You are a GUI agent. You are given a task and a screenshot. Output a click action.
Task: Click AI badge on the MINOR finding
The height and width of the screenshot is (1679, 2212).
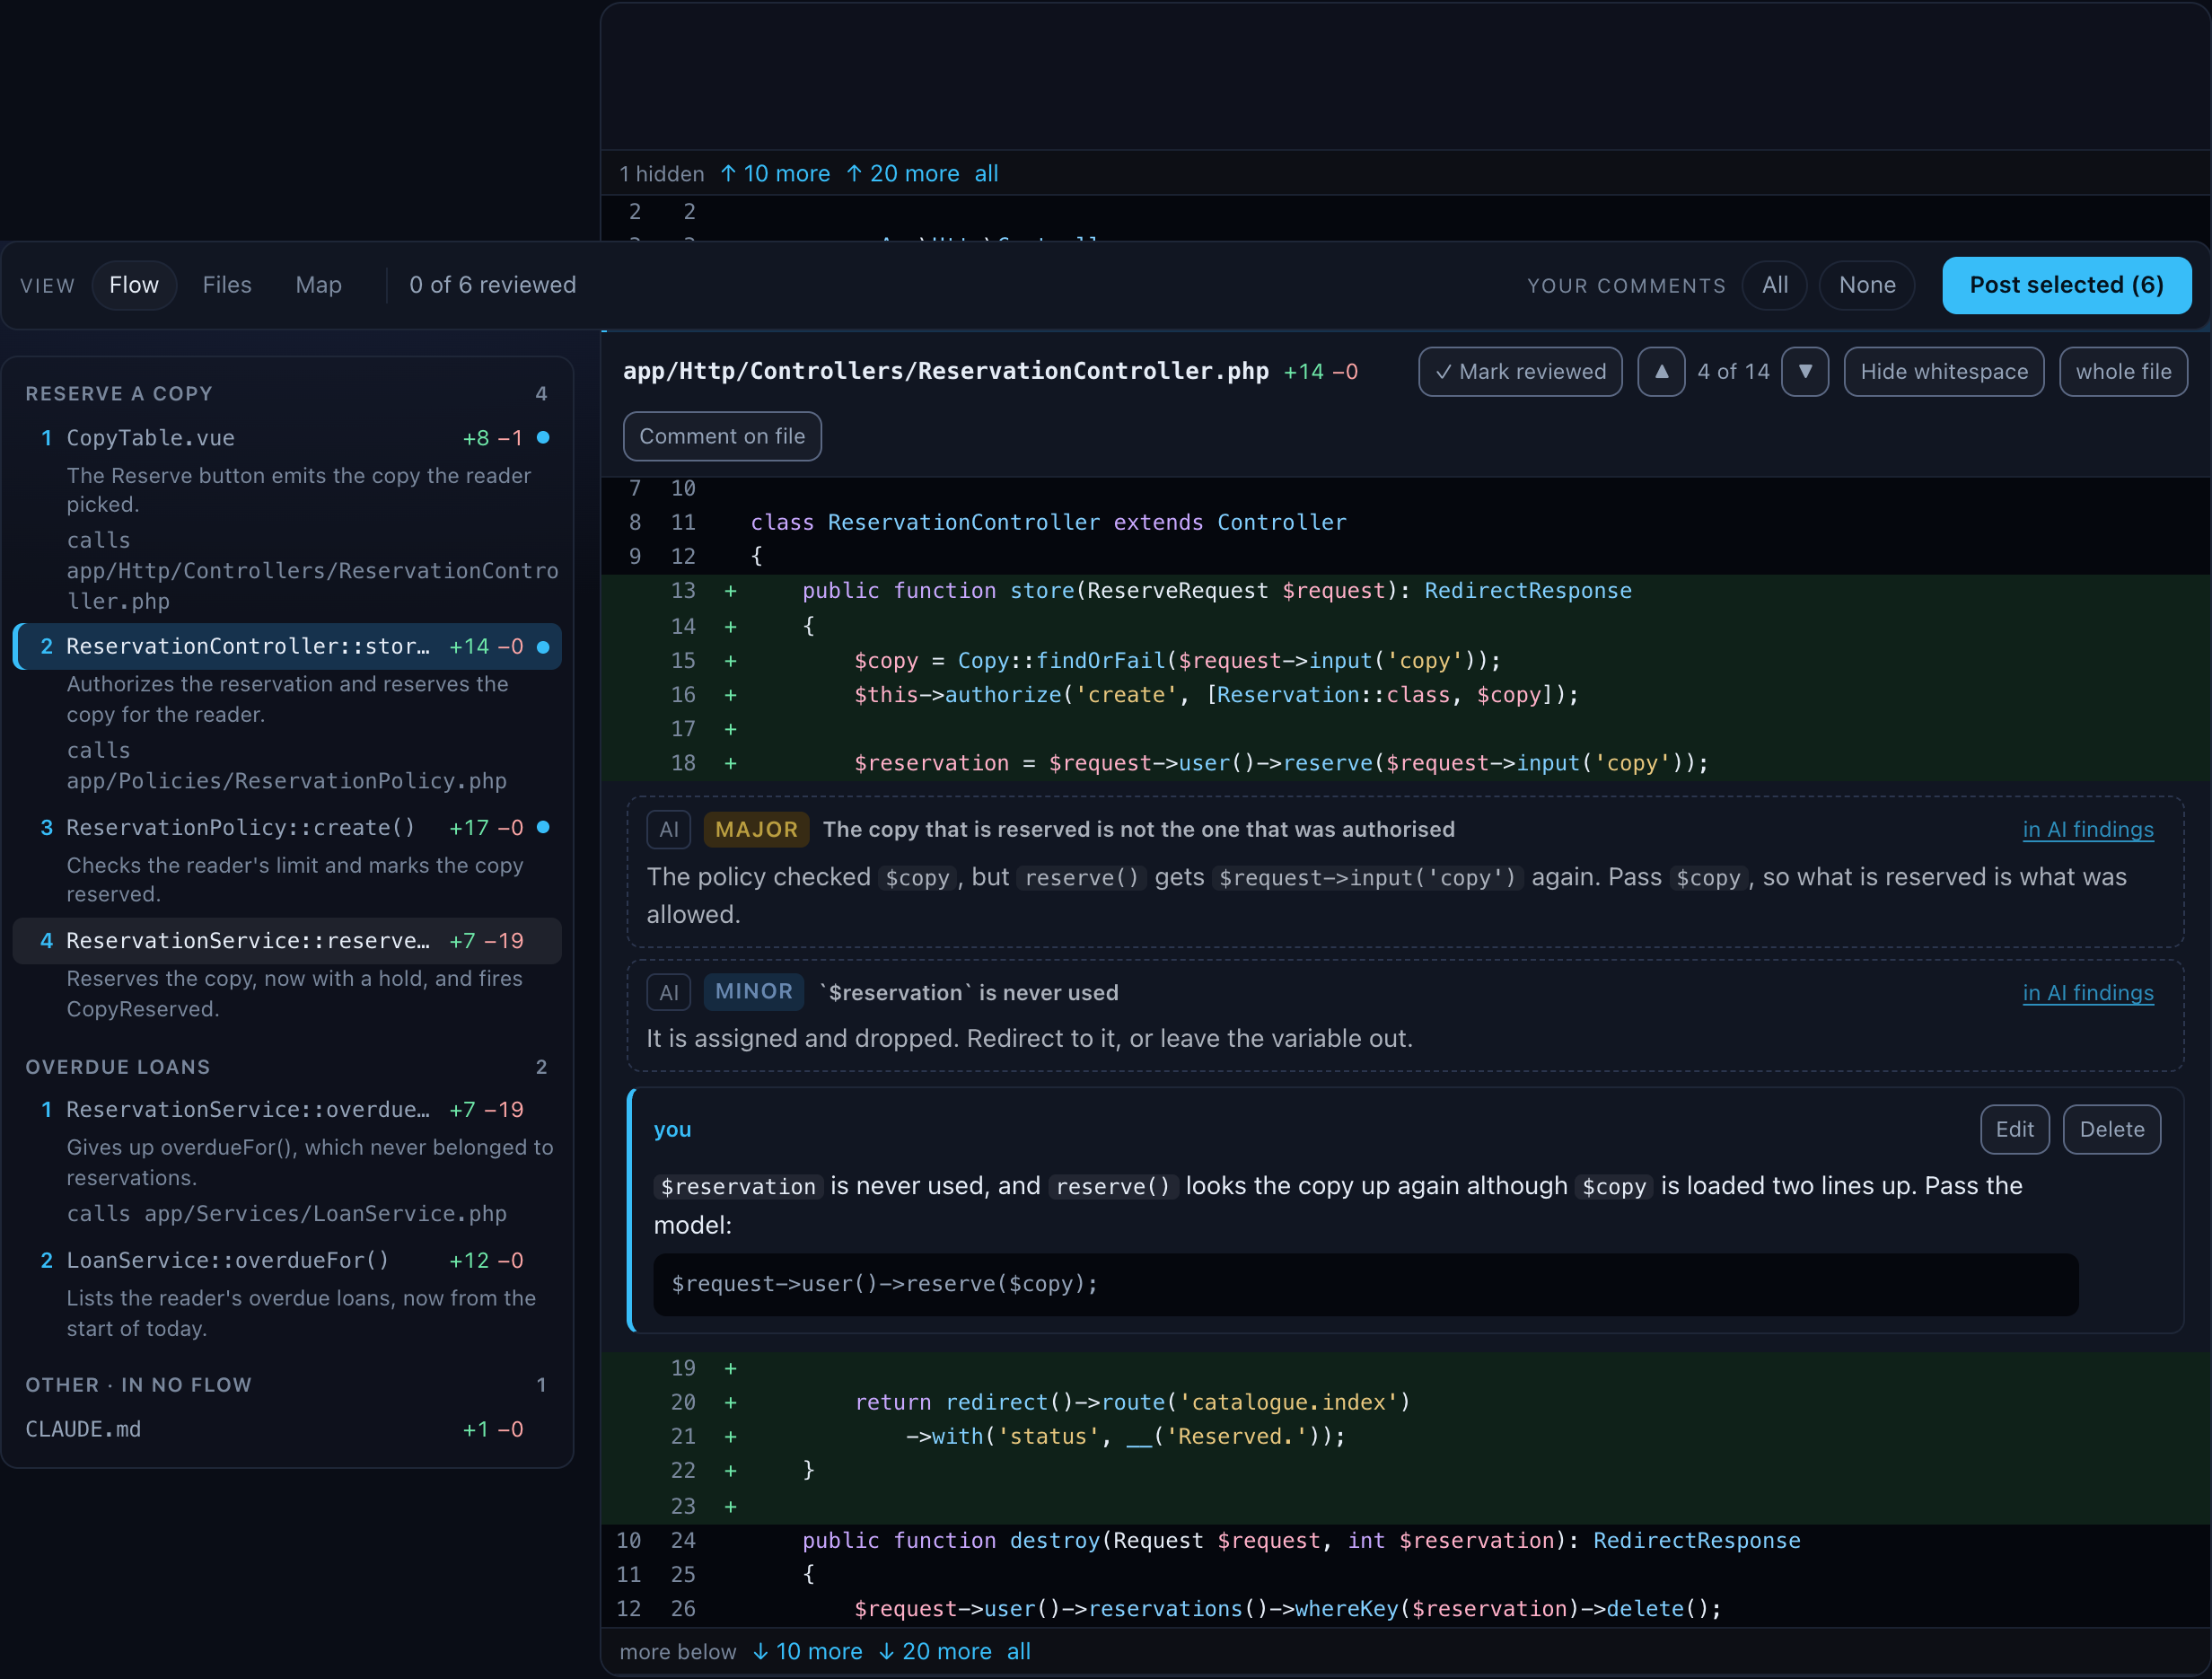(669, 993)
